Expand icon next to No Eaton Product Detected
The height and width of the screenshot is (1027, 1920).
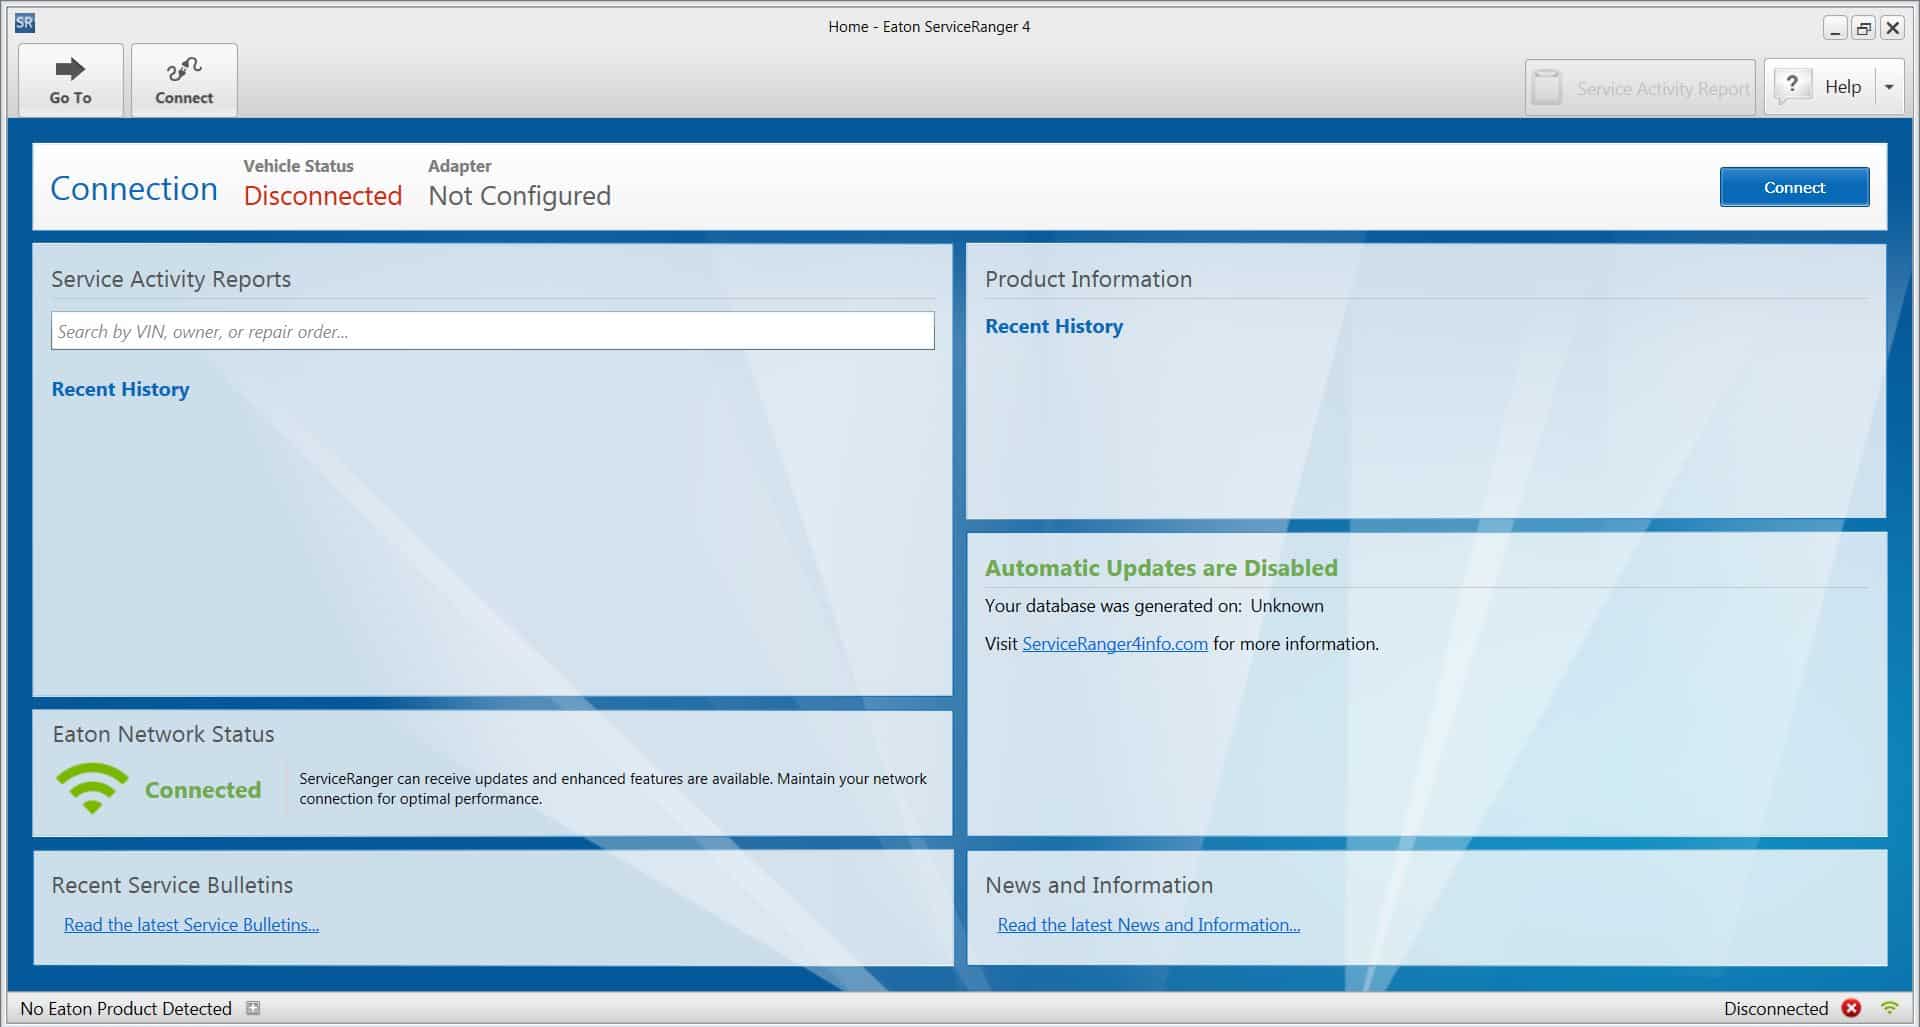click(253, 1008)
